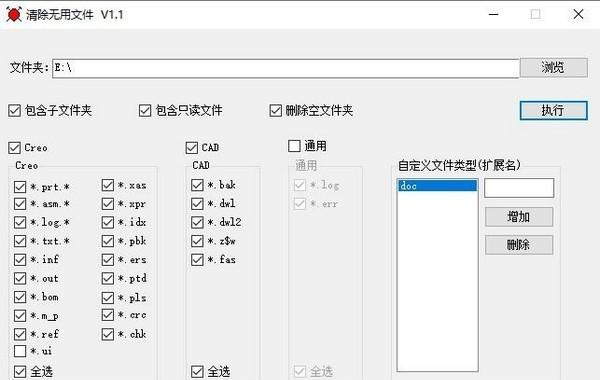Toggle the *.xas checkbox
This screenshot has width=600, height=380.
click(x=108, y=185)
